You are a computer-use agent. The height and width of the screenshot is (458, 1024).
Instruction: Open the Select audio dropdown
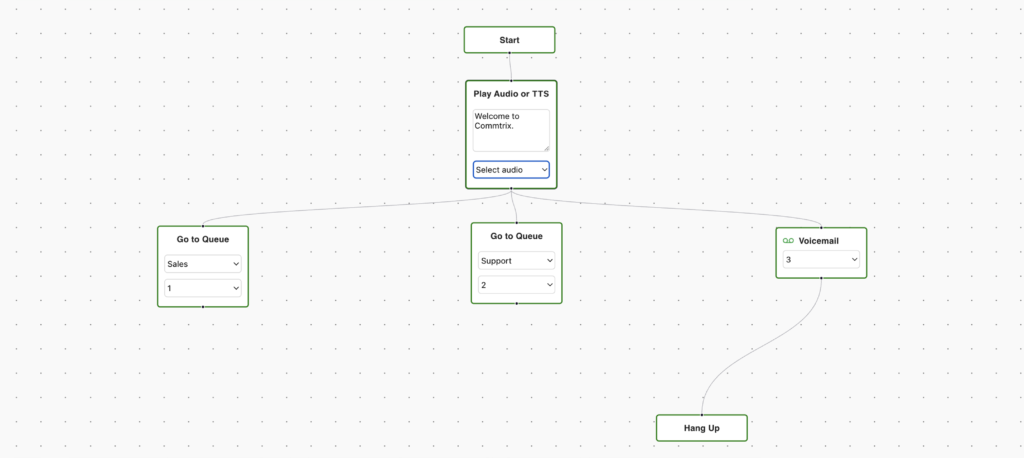(511, 170)
